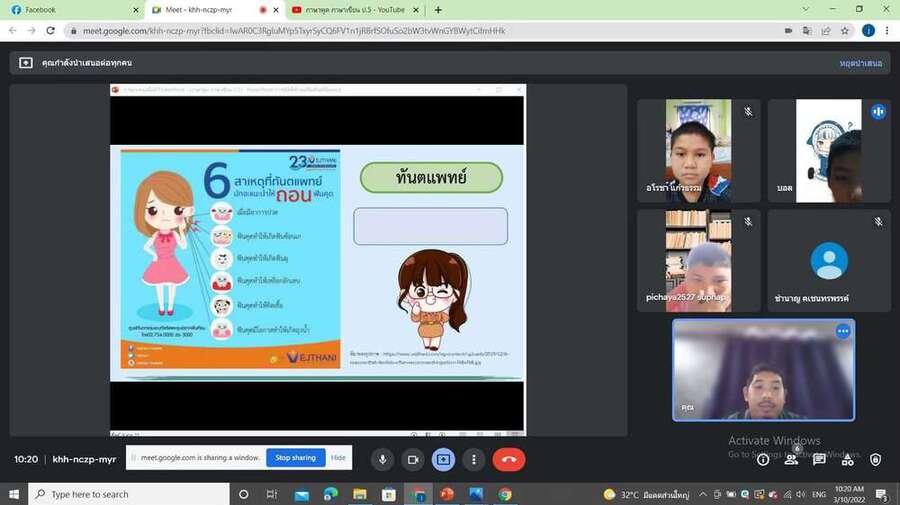900x505 pixels.
Task: Click the Windows taskbar search box
Action: [x=130, y=494]
